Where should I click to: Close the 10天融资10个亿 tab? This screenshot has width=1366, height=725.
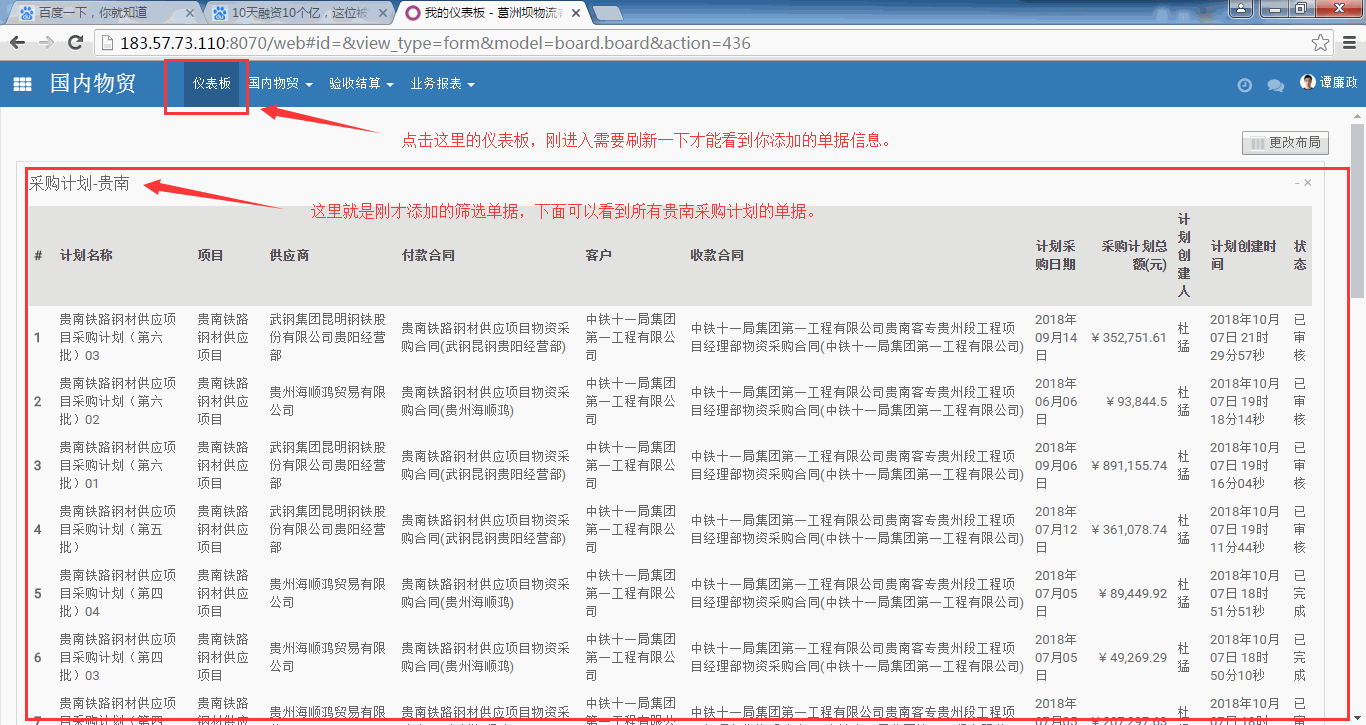coord(382,13)
